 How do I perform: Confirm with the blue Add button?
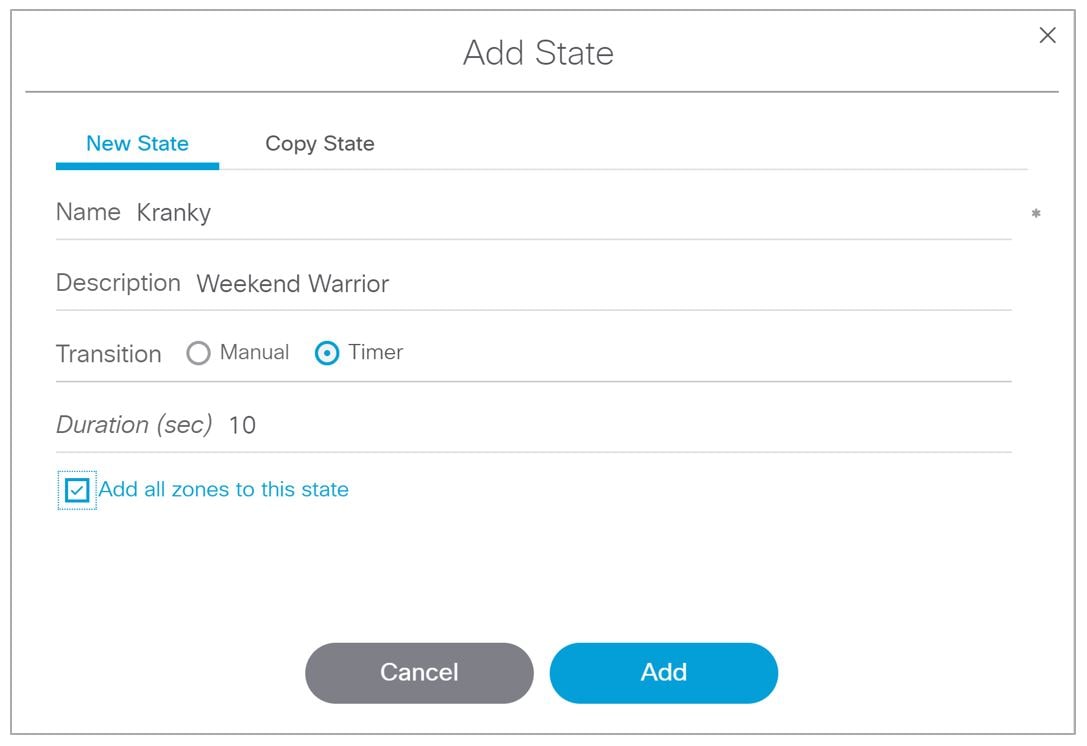(663, 673)
